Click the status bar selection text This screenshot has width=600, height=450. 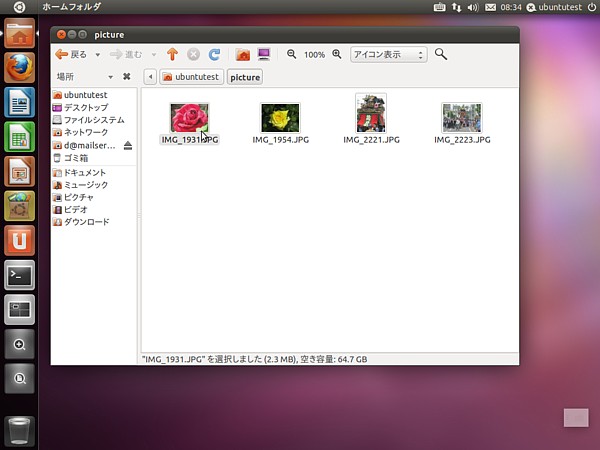(x=254, y=359)
